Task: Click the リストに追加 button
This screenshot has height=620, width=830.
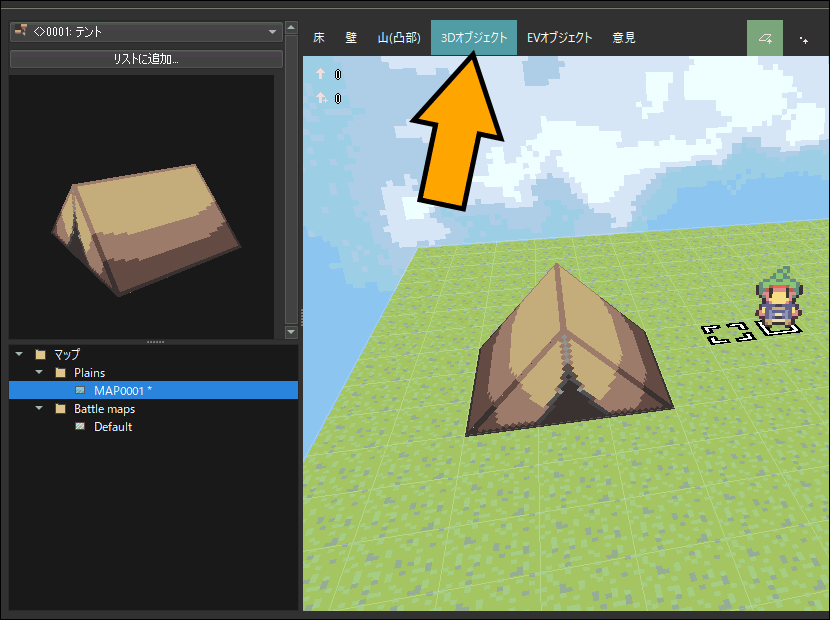Action: pyautogui.click(x=146, y=59)
